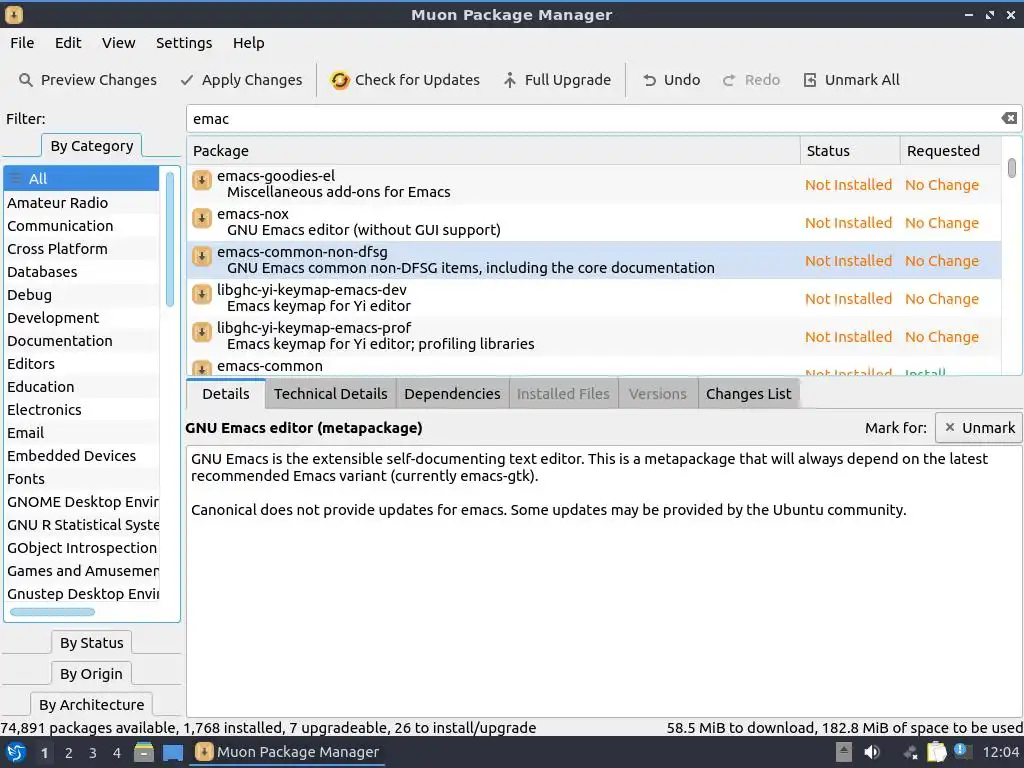Expand the By Status filter section

pos(91,643)
